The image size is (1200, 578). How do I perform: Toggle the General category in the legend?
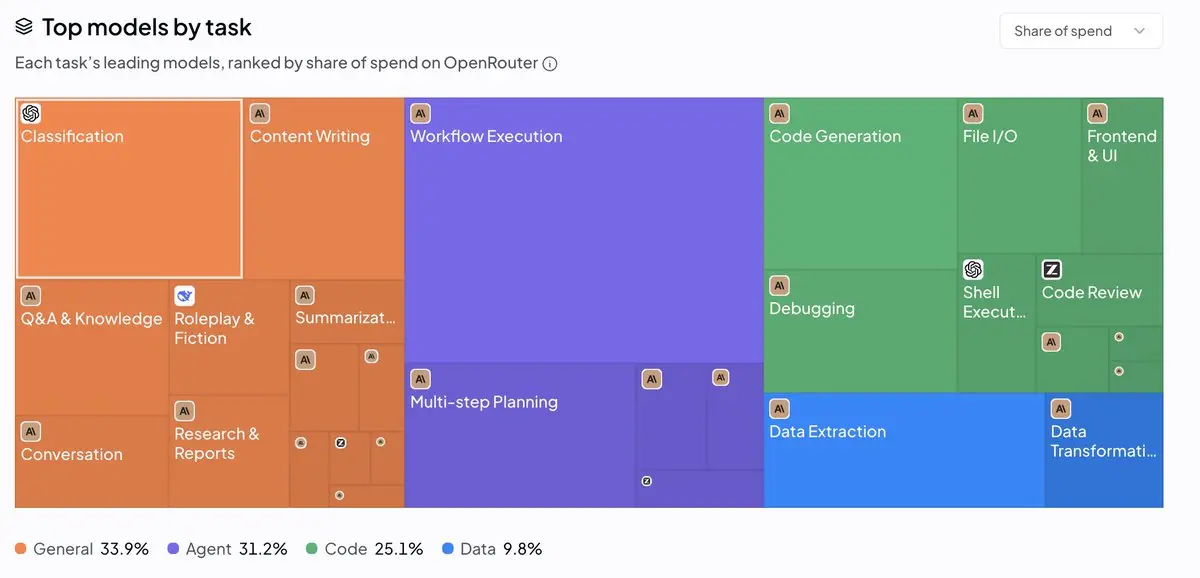[x=82, y=549]
